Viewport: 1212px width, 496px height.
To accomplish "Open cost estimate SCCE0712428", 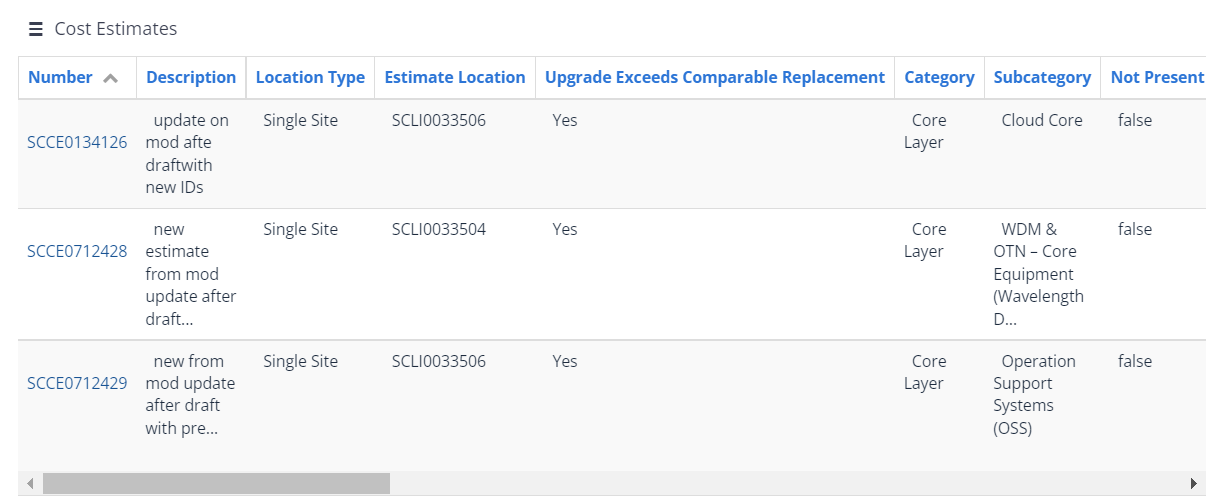I will [x=77, y=251].
